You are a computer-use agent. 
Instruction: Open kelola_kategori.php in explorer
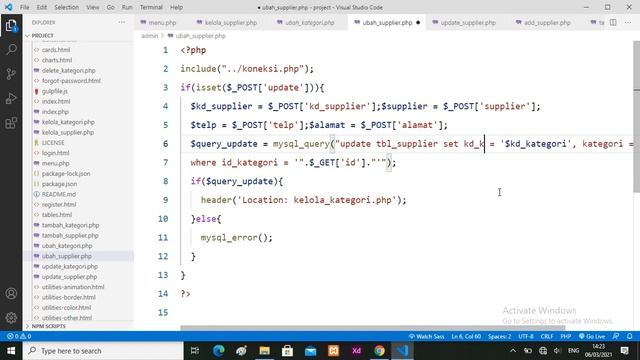coord(68,122)
